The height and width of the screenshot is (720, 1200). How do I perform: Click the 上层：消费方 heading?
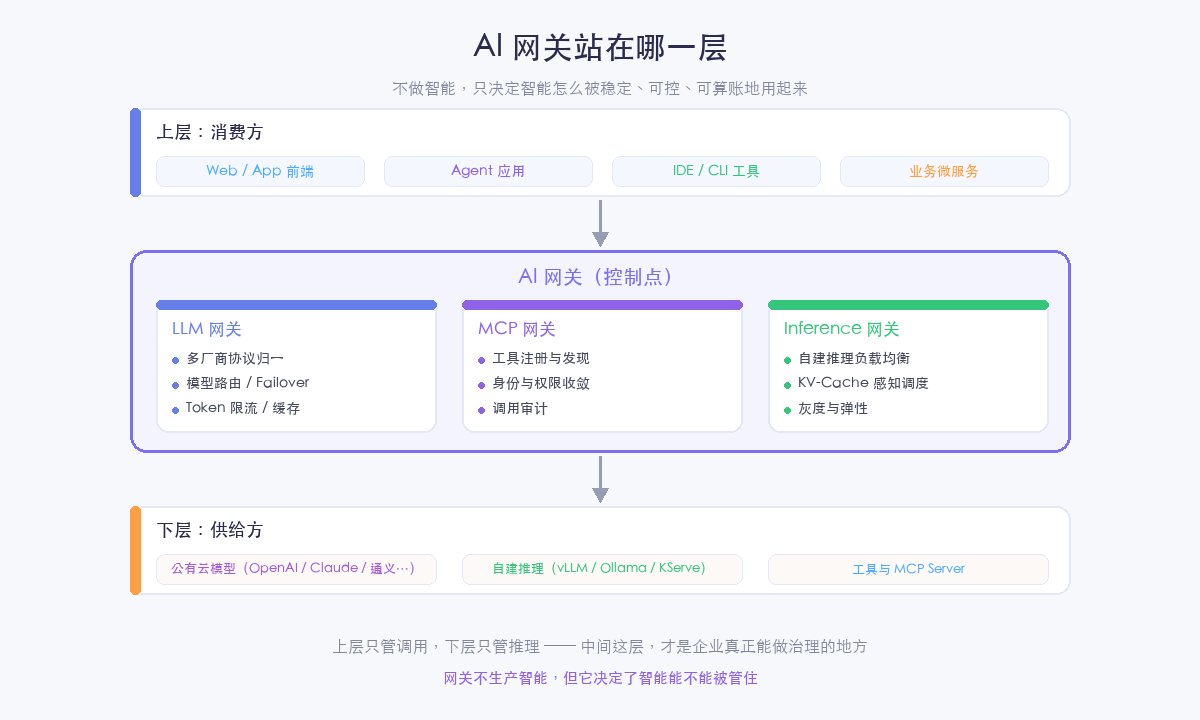[210, 132]
